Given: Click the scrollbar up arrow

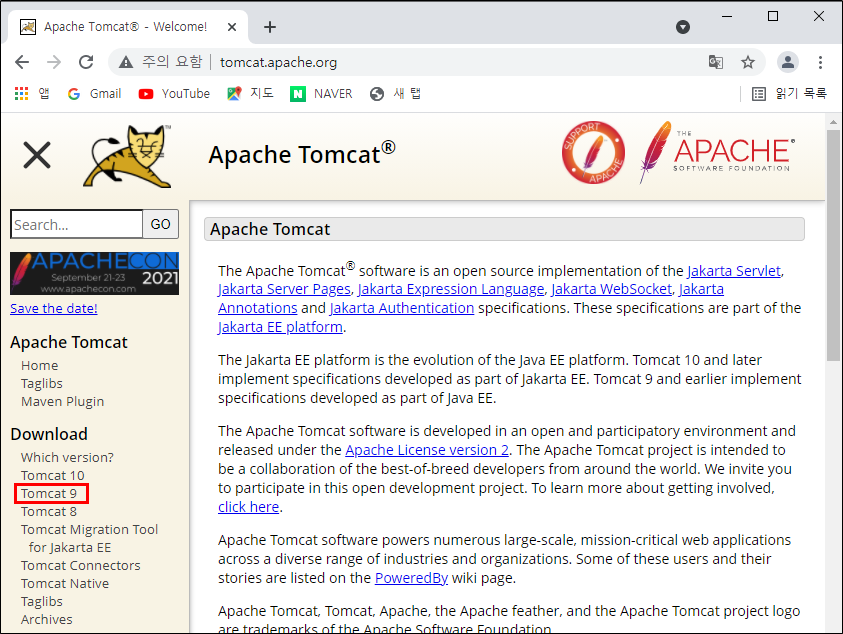Looking at the screenshot, I should [833, 123].
